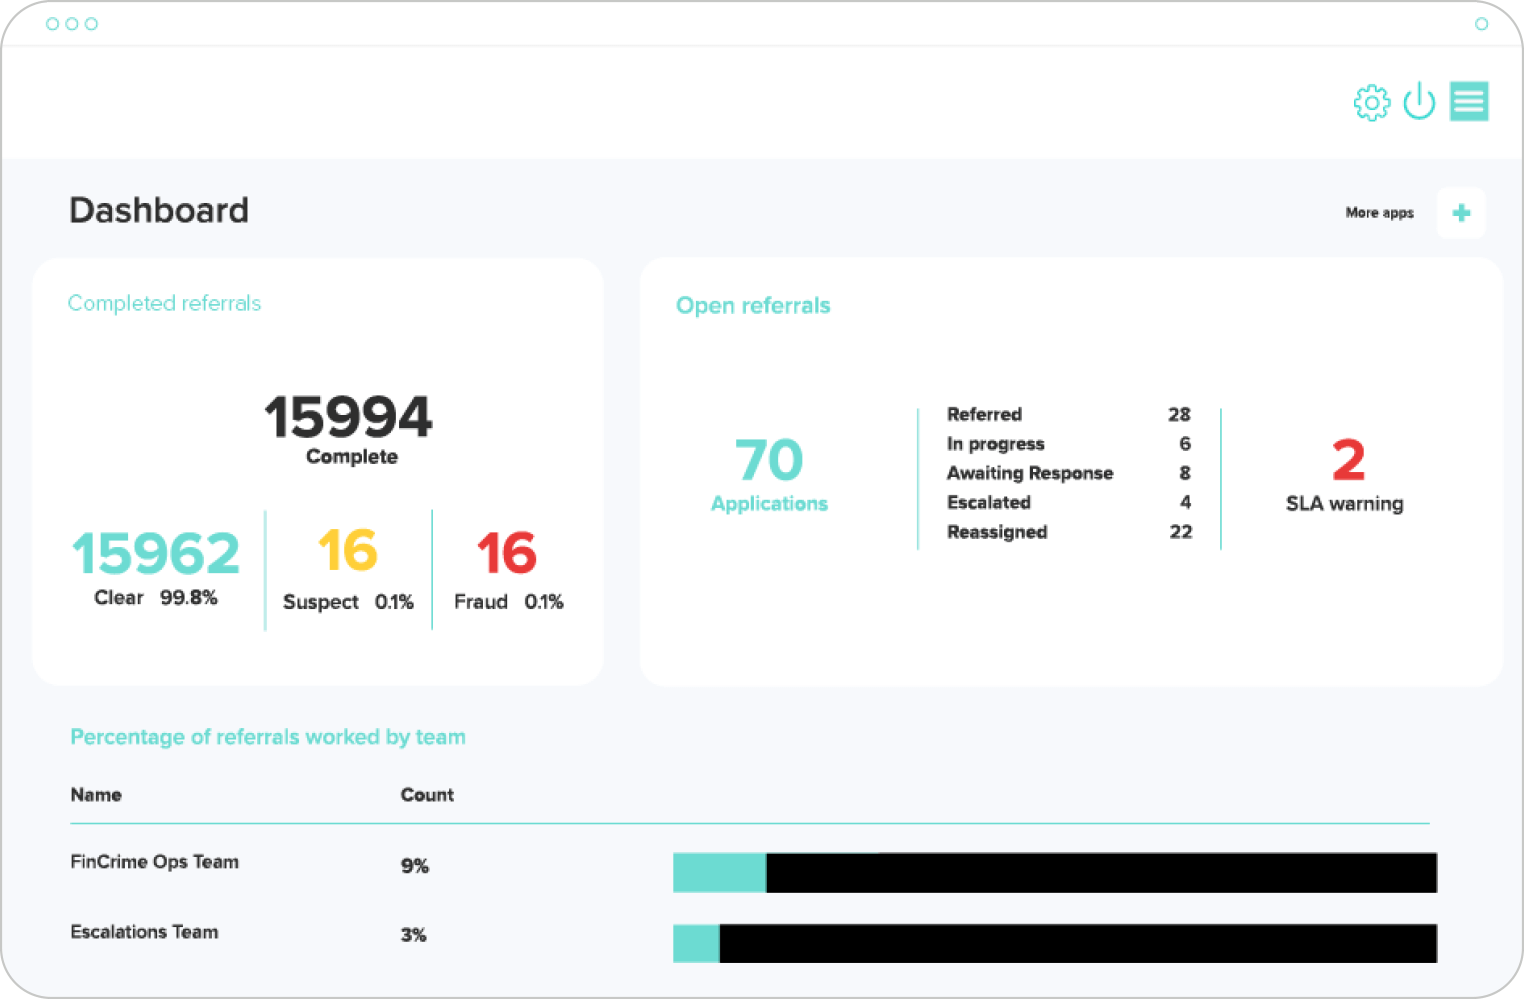Click the circle icon in the top-right corner
The image size is (1525, 1000).
(1481, 24)
